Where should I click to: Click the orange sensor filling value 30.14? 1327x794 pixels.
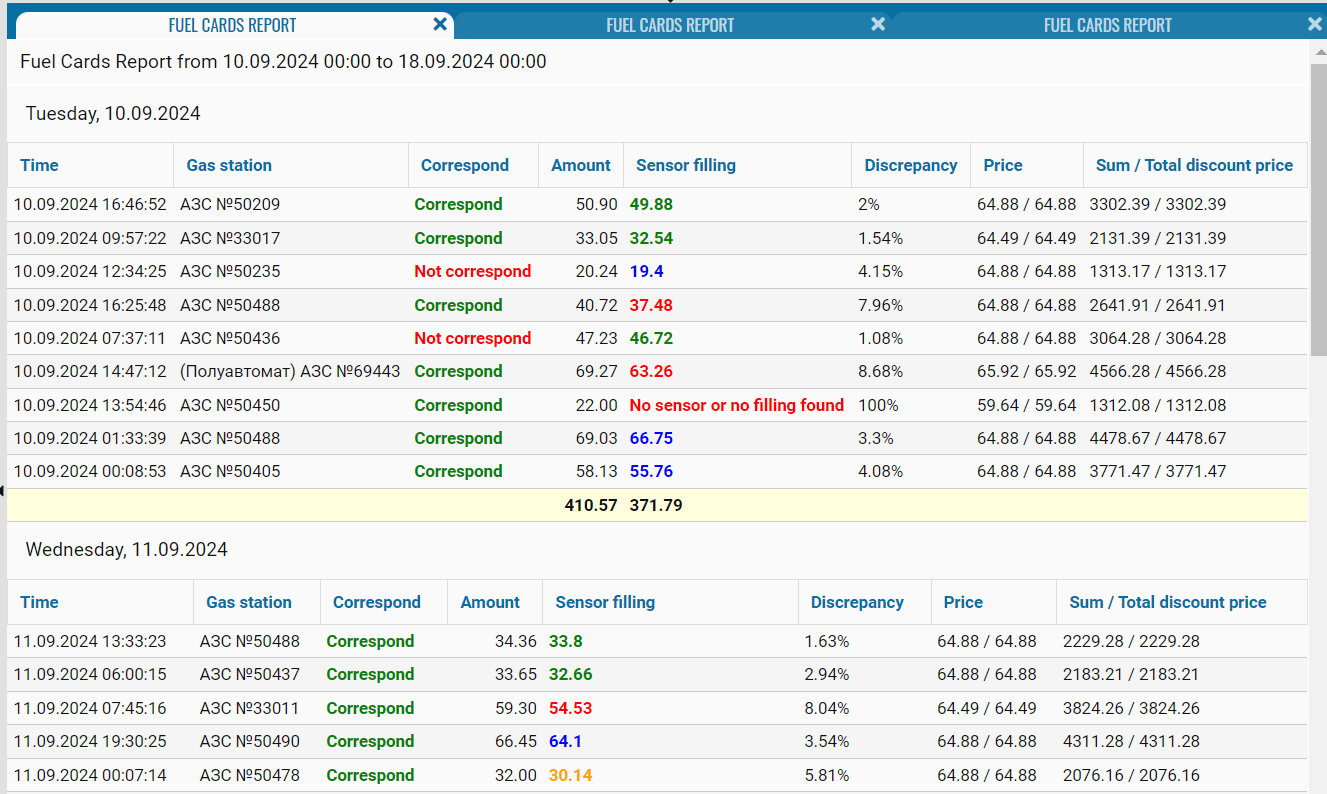pos(571,775)
